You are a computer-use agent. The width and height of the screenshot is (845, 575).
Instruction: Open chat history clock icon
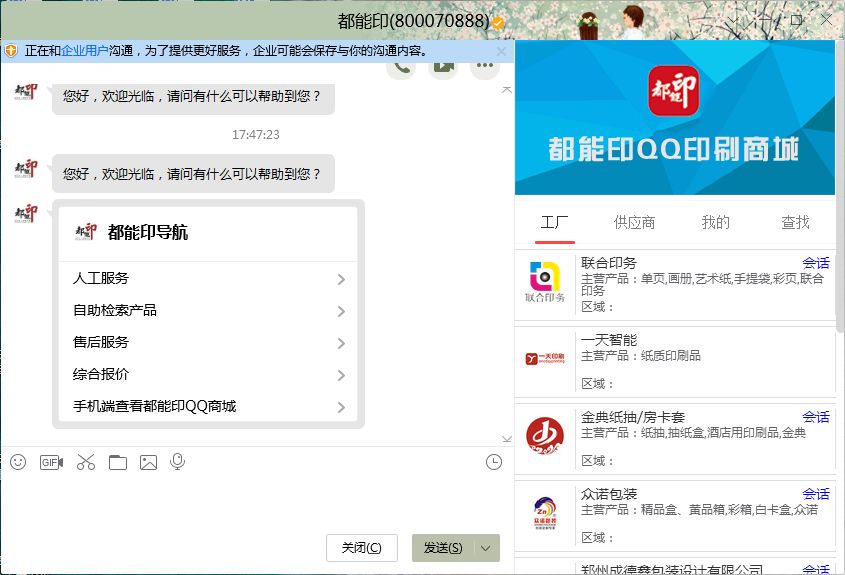tap(494, 462)
